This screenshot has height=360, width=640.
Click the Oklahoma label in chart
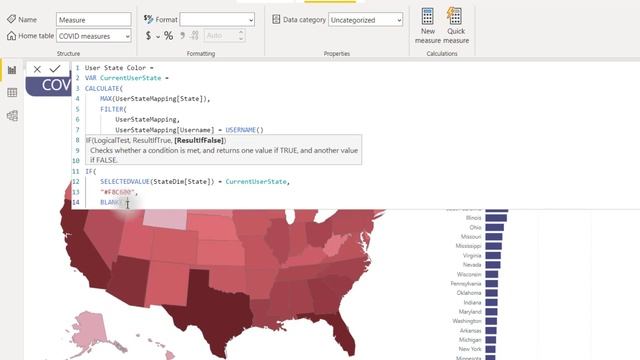coord(469,293)
